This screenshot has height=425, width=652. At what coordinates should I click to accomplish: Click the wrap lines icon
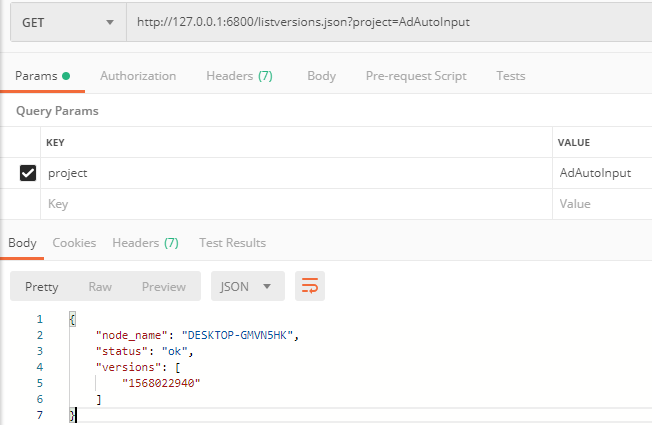point(310,286)
